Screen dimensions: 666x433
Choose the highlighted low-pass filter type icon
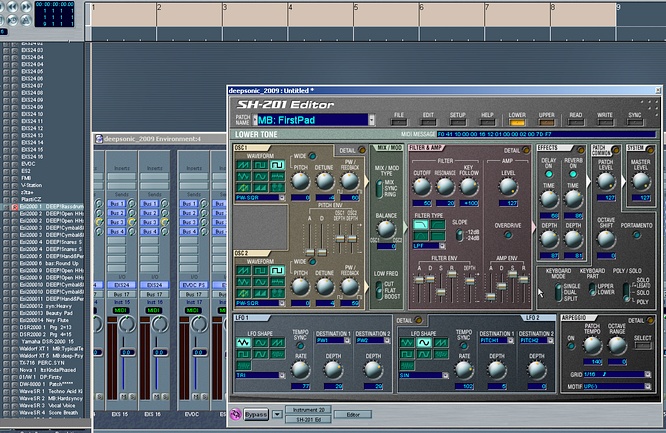[421, 225]
